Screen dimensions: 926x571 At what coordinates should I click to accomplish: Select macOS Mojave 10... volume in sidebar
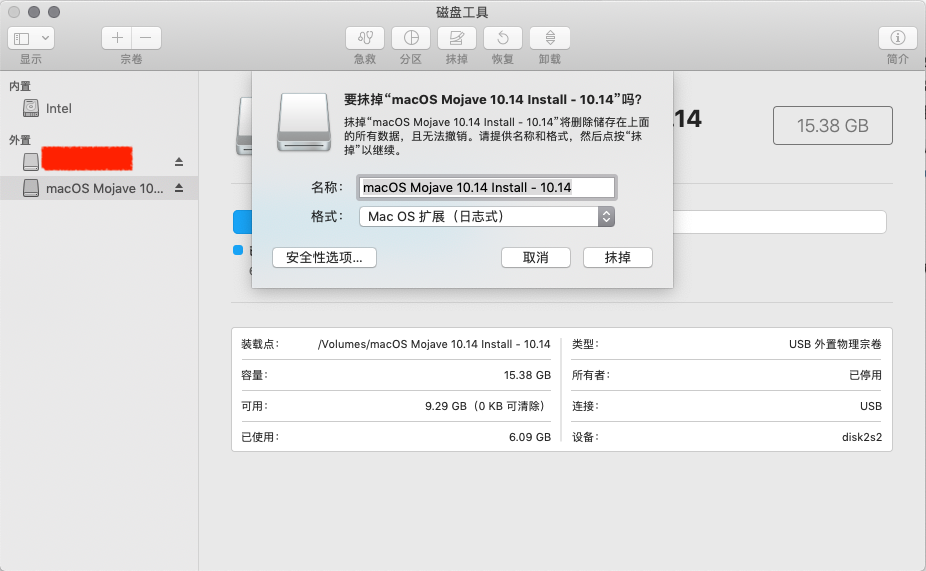coord(99,188)
